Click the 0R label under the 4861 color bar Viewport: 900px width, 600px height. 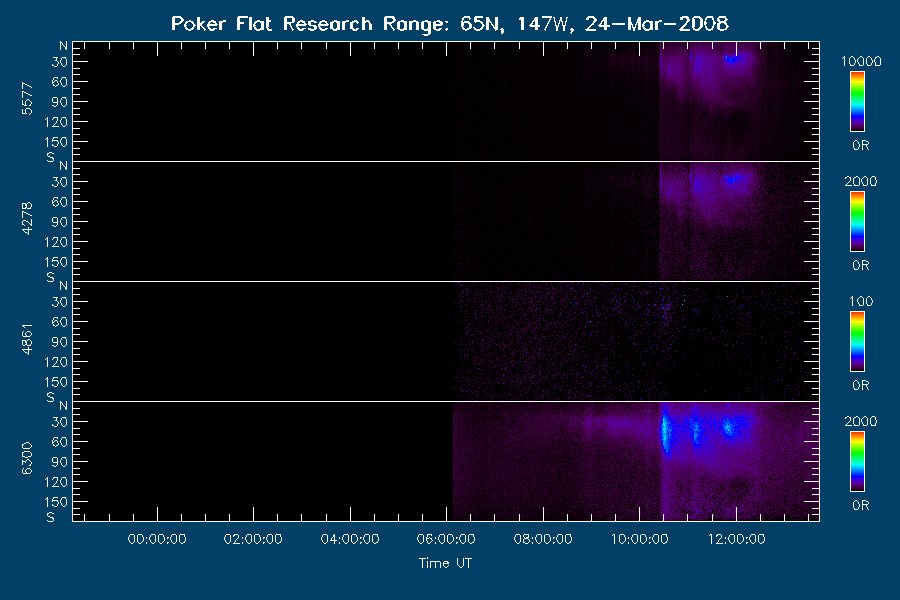(860, 385)
